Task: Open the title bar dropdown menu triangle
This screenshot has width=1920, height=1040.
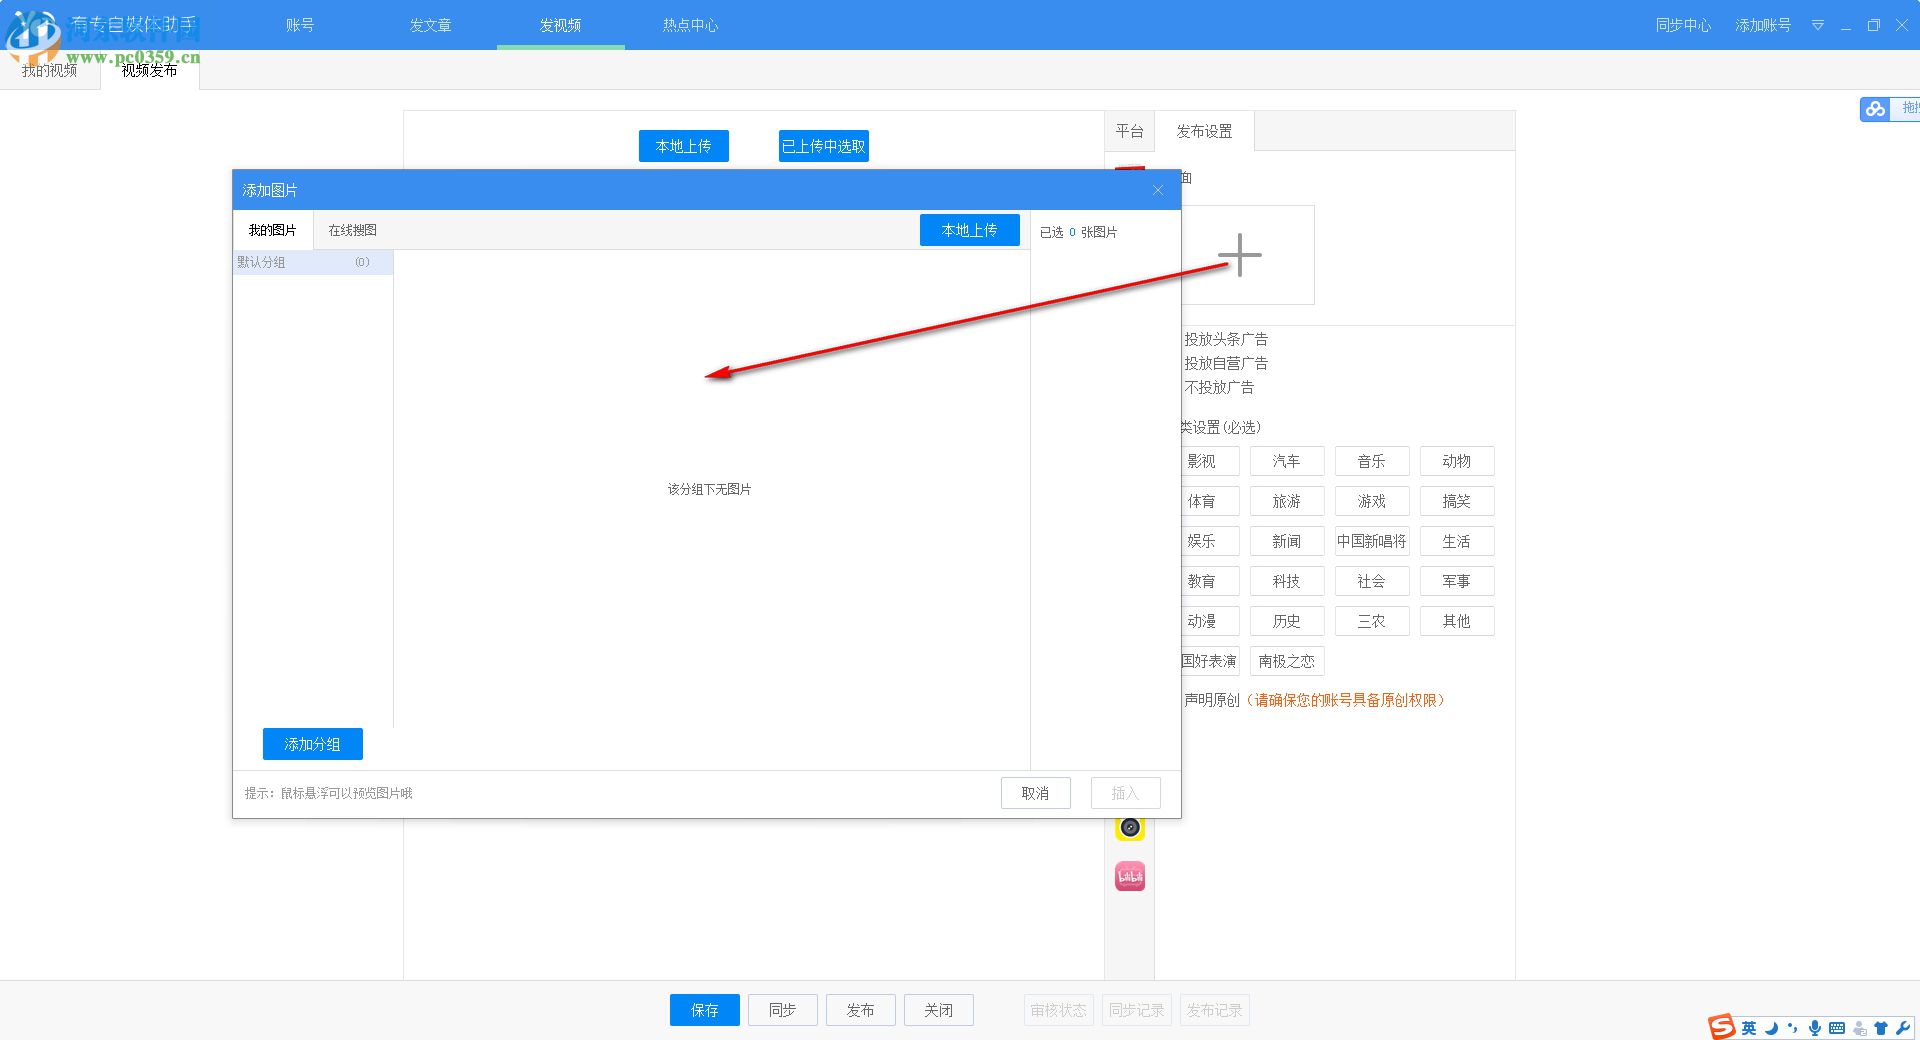Action: [1818, 25]
